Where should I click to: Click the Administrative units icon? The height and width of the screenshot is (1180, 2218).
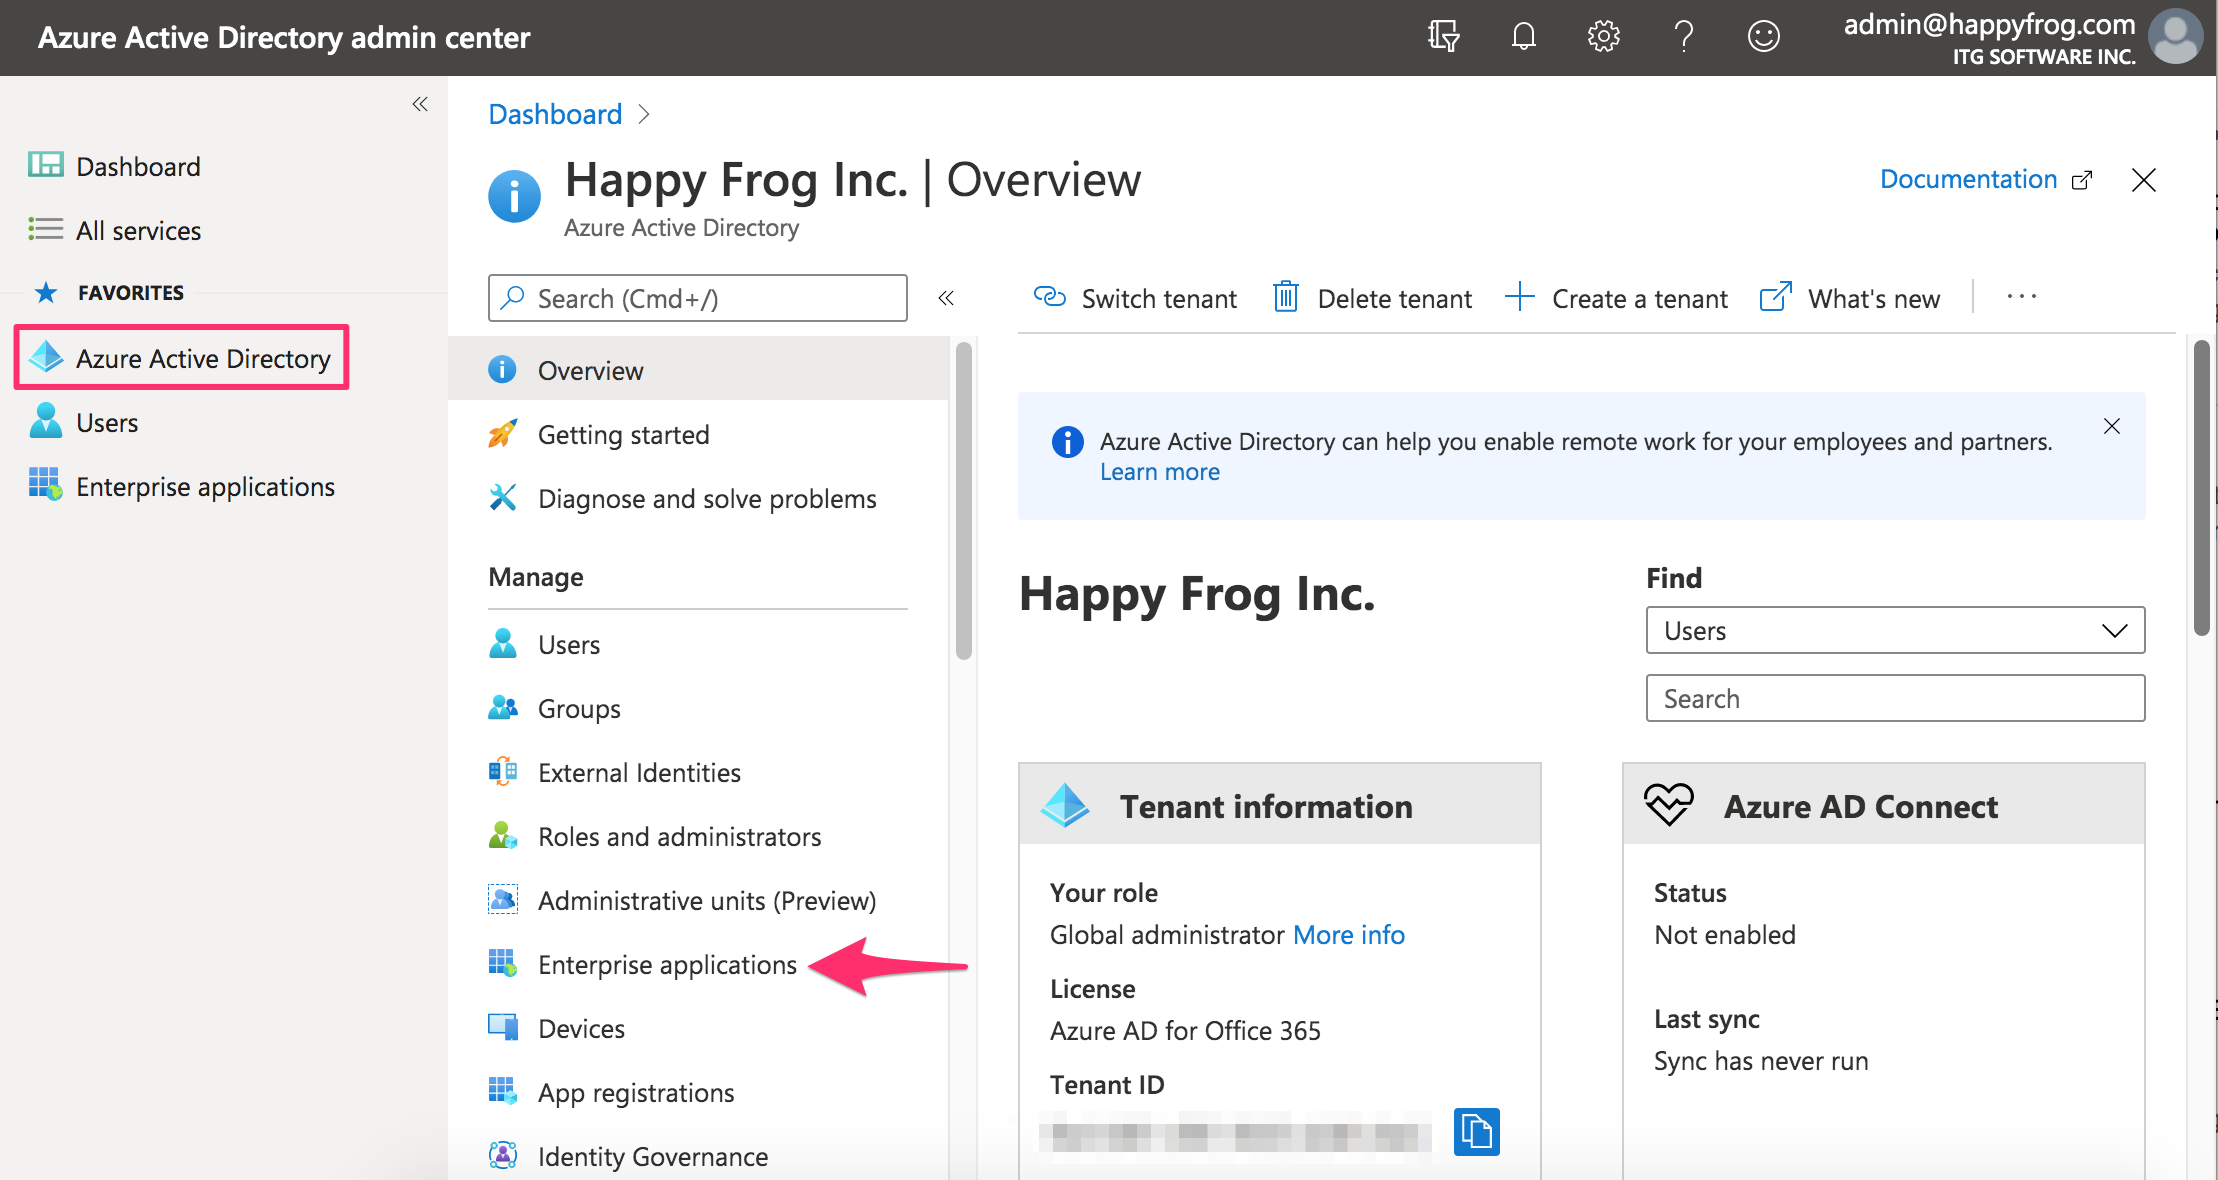point(502,899)
